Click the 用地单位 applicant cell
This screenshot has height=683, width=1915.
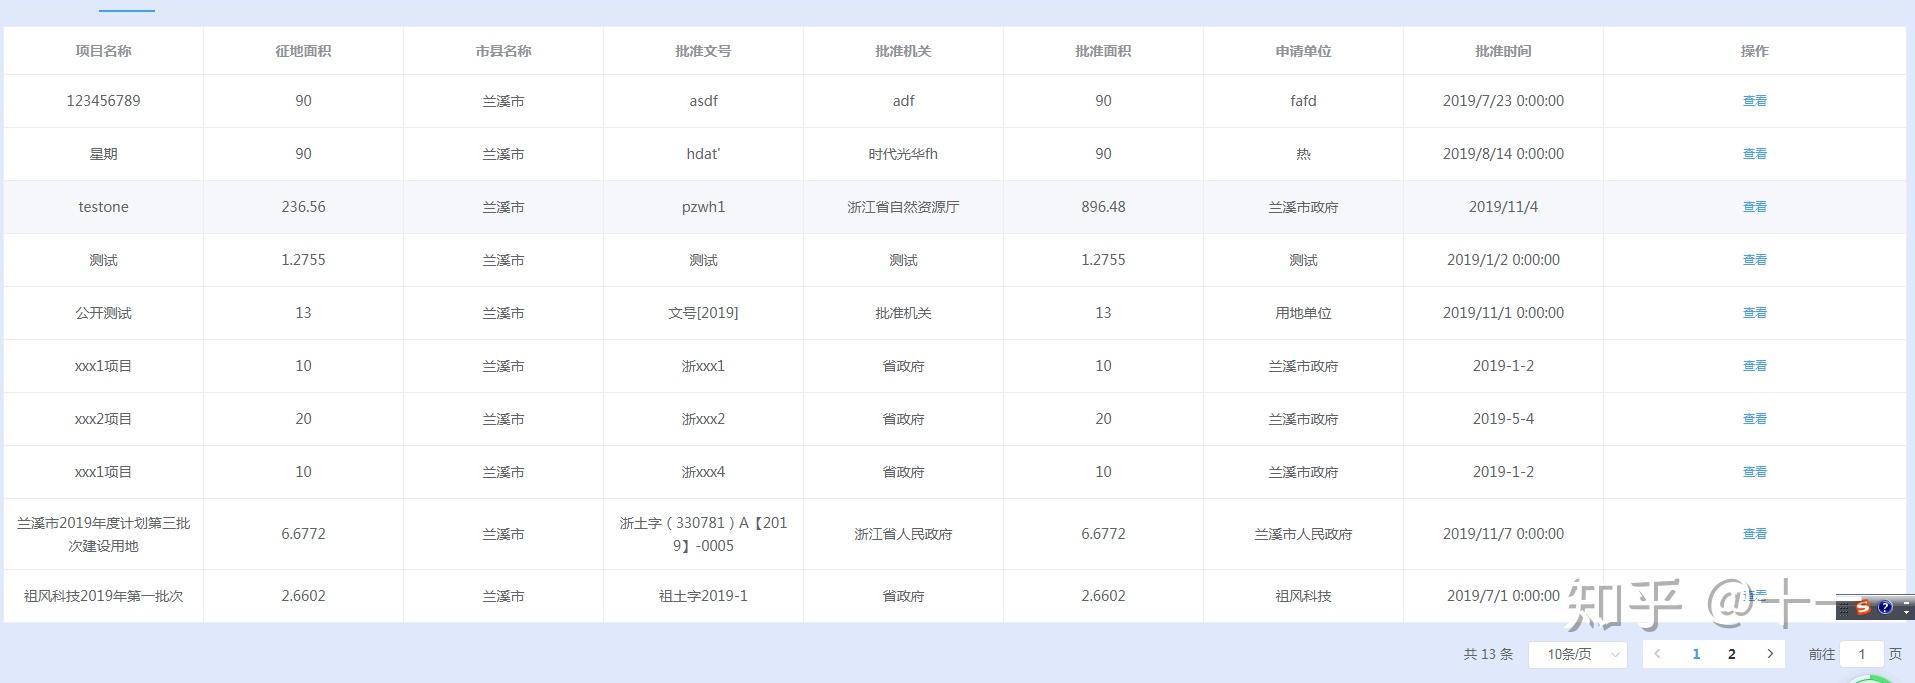click(x=1303, y=313)
